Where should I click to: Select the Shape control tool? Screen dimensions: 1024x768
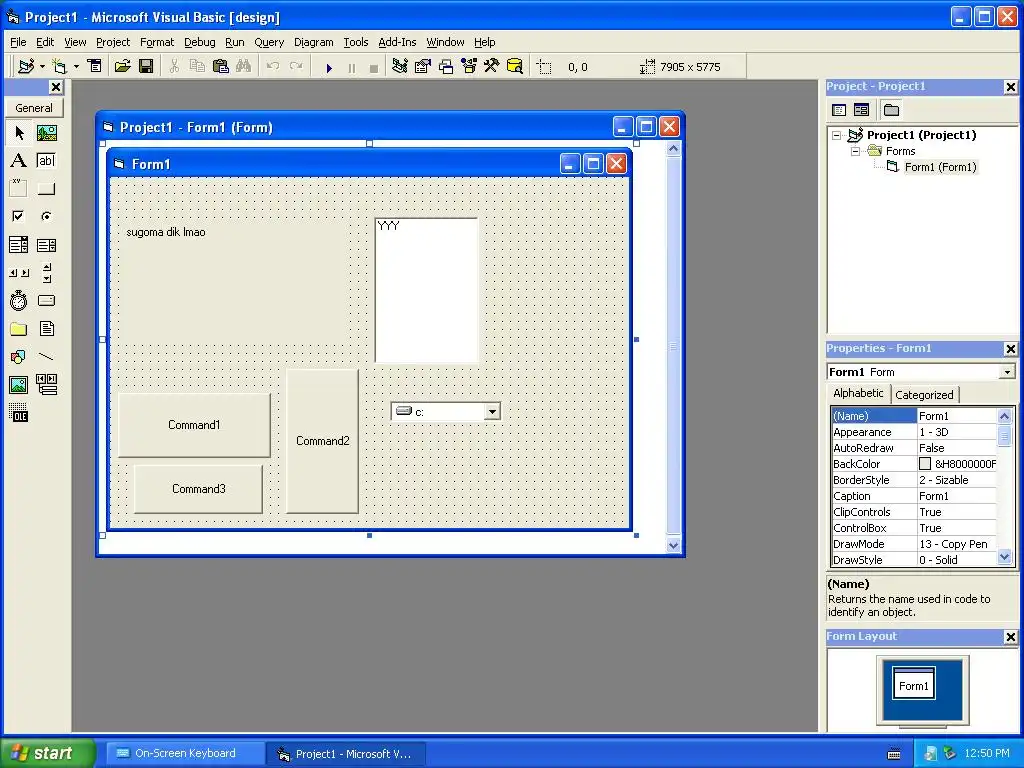tap(19, 357)
